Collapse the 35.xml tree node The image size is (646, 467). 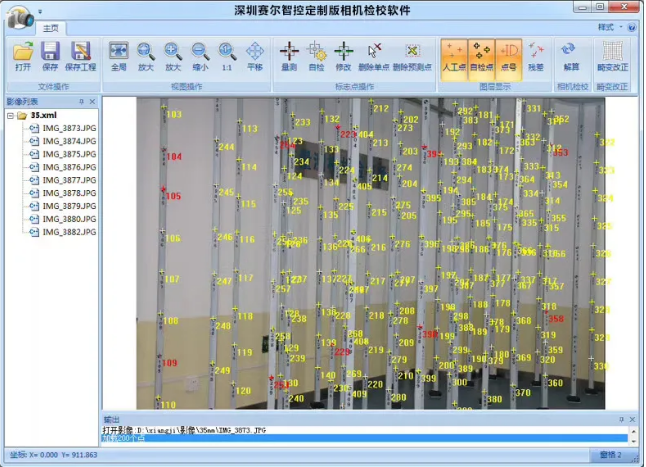click(9, 116)
